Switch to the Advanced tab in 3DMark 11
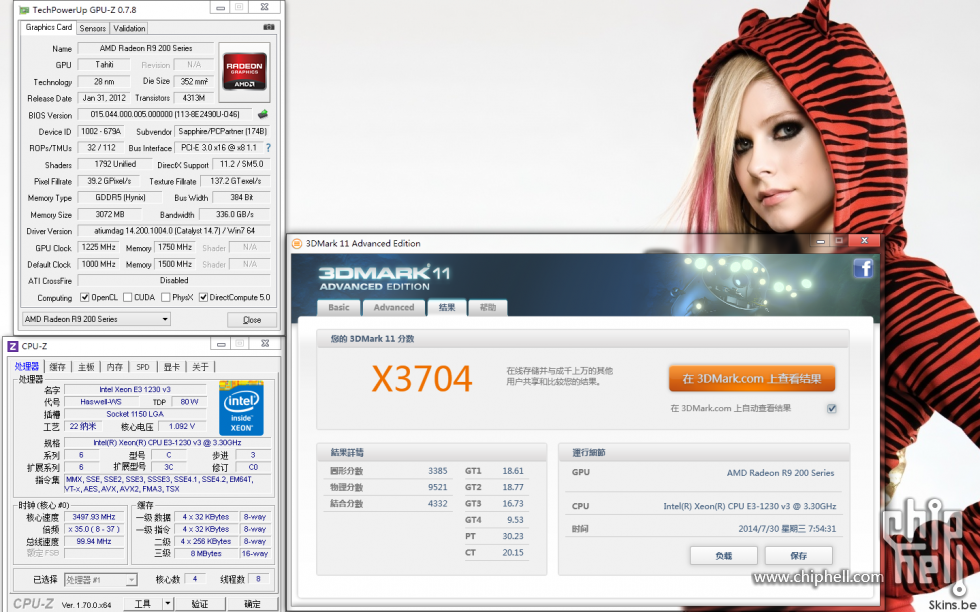This screenshot has width=980, height=612. [x=394, y=308]
